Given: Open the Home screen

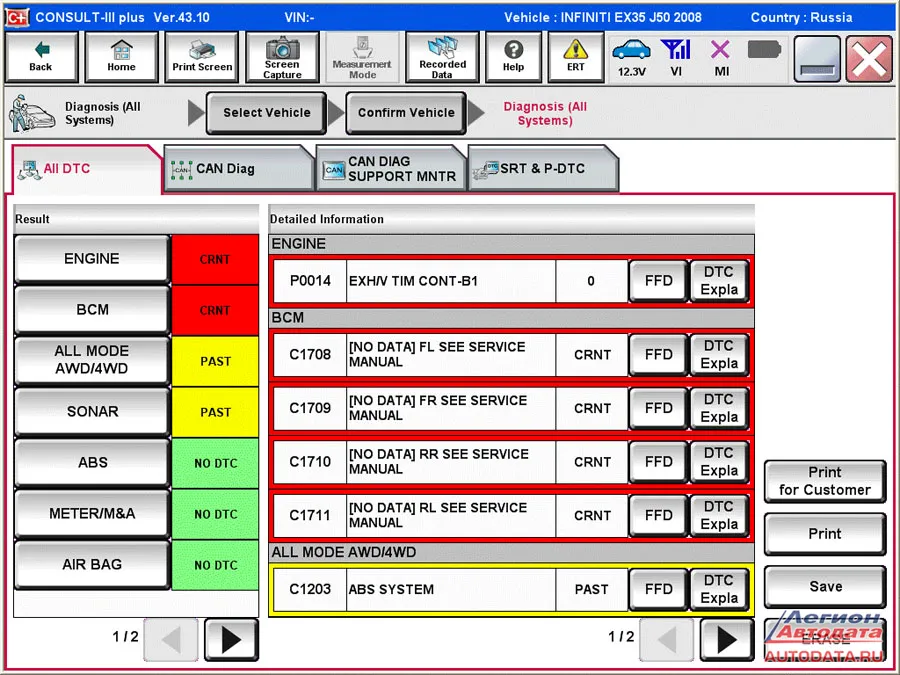Looking at the screenshot, I should pyautogui.click(x=121, y=57).
